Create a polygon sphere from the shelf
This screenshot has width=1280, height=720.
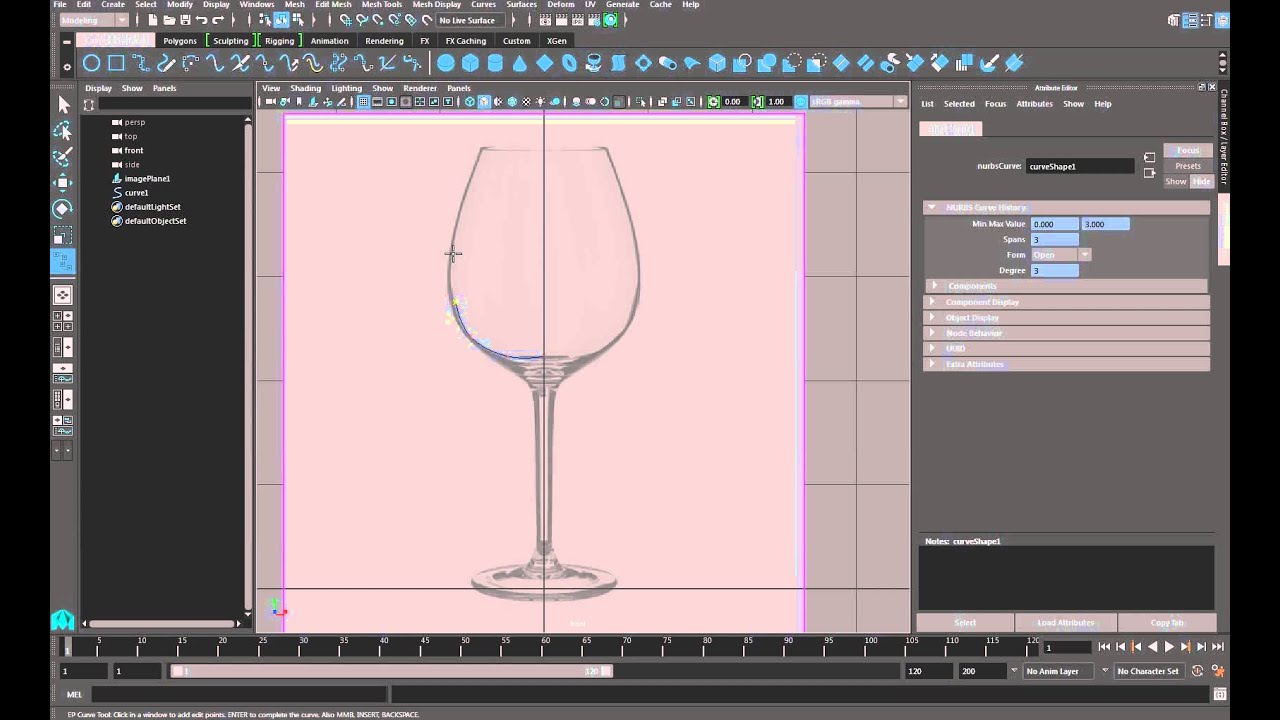(x=446, y=63)
